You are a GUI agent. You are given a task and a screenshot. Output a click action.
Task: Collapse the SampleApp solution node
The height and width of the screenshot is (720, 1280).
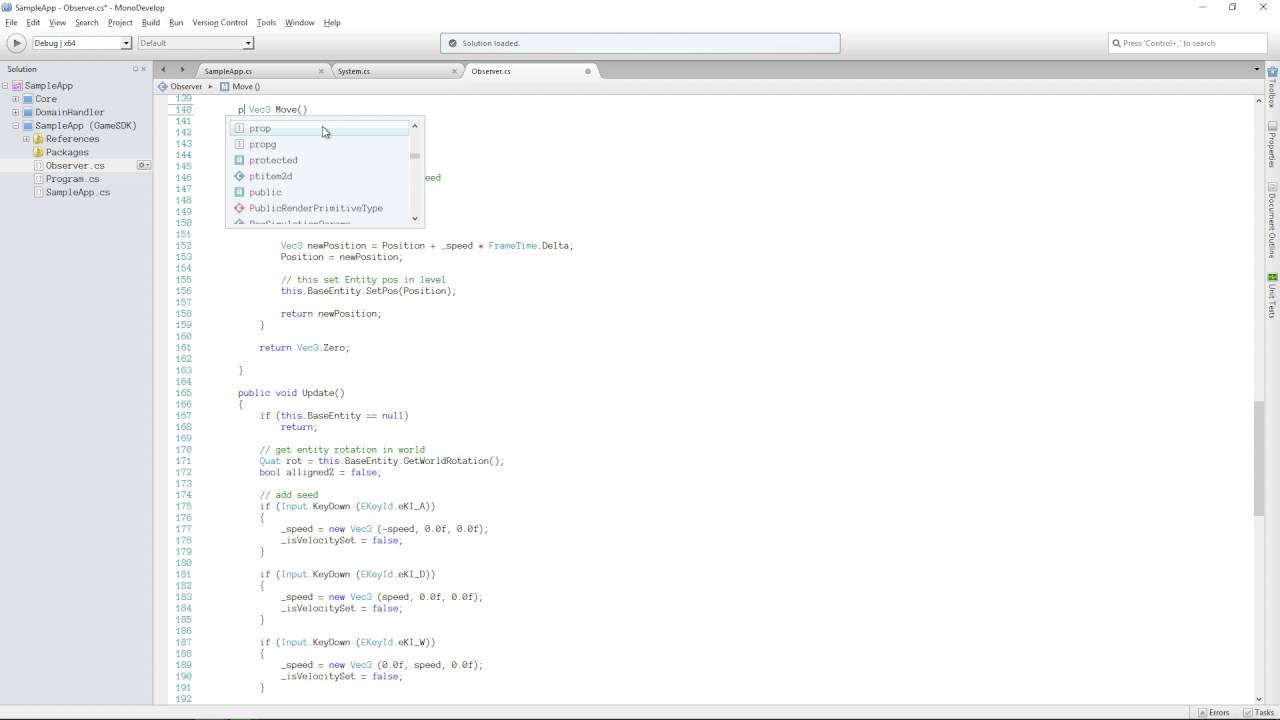[5, 86]
